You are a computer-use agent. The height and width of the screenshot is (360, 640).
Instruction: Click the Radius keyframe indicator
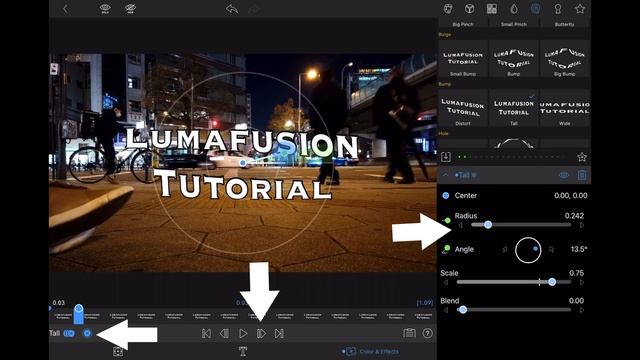click(x=447, y=220)
